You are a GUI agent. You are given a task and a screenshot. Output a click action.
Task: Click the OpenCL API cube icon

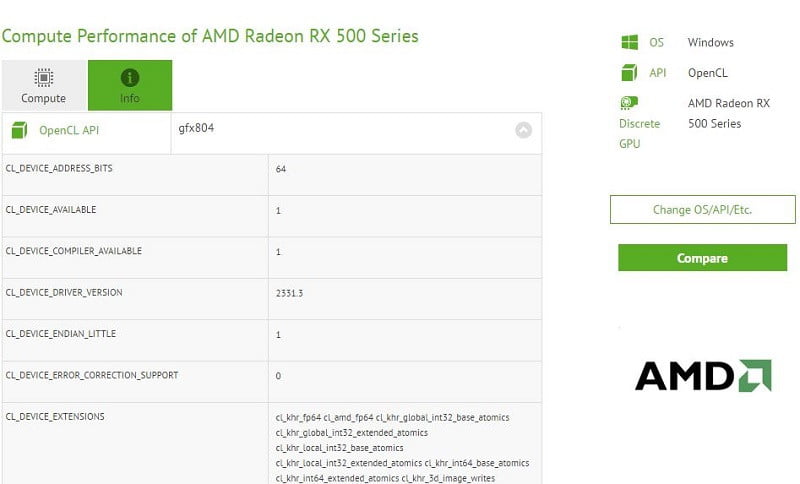click(x=20, y=130)
